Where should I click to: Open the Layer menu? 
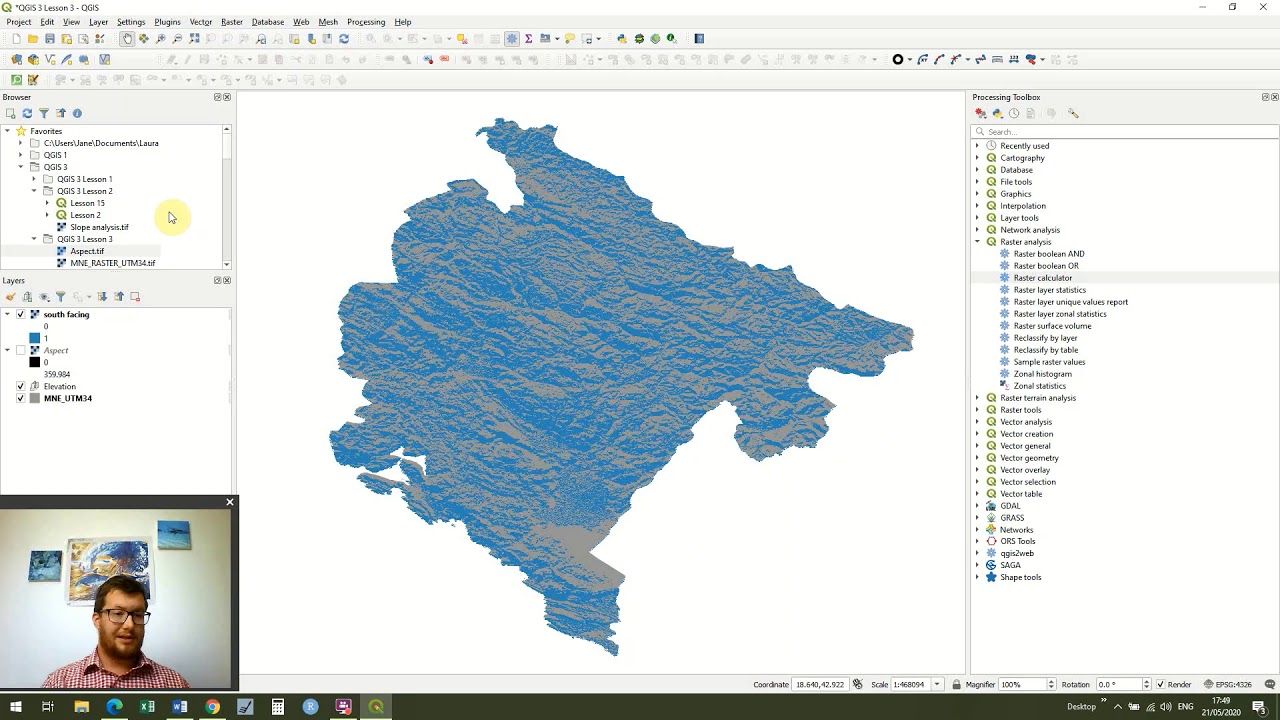click(x=98, y=22)
